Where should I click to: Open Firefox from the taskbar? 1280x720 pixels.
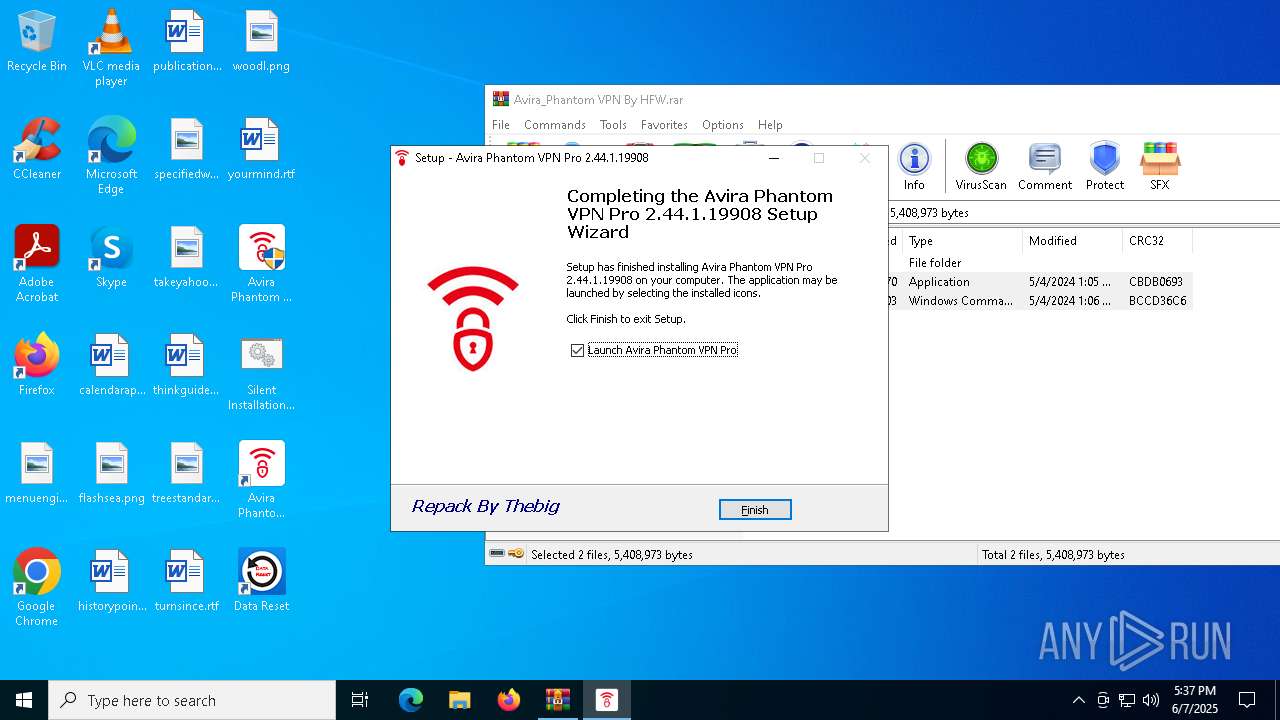point(509,700)
